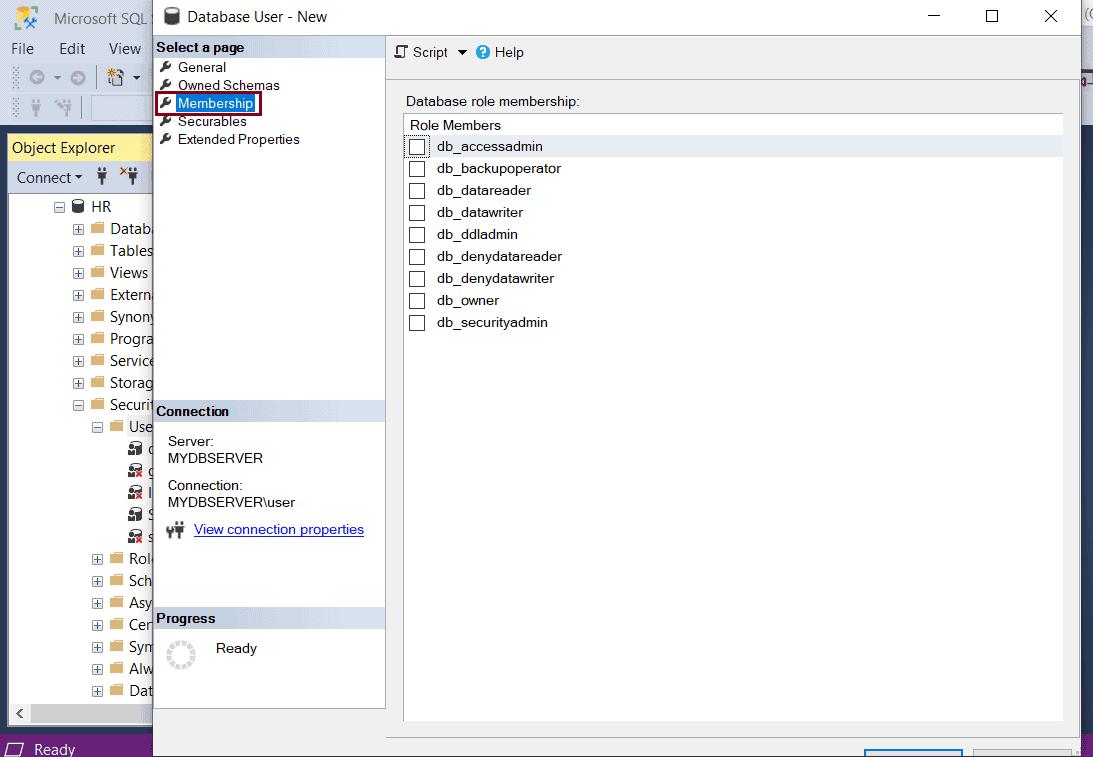This screenshot has height=757, width=1093.
Task: Collapse the Security node in the tree
Action: (78, 404)
